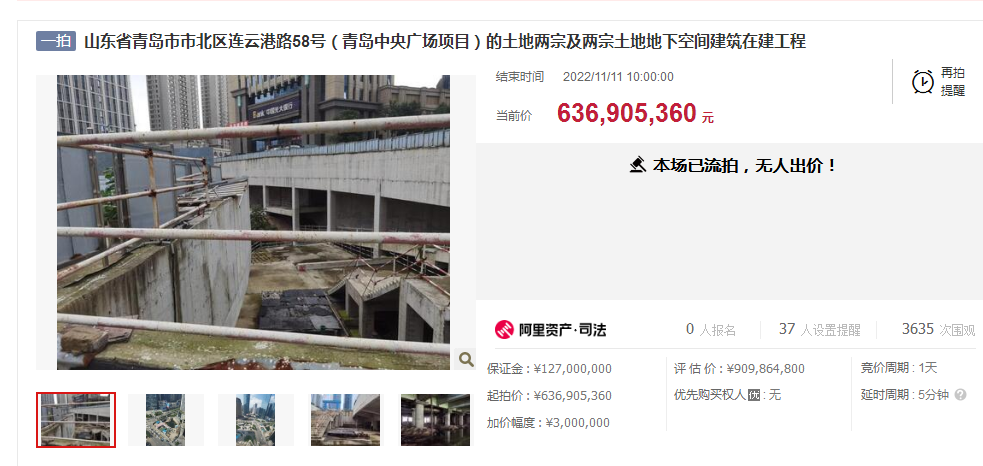Select the first construction site thumbnail
Screen dimensions: 983x466
[x=76, y=420]
